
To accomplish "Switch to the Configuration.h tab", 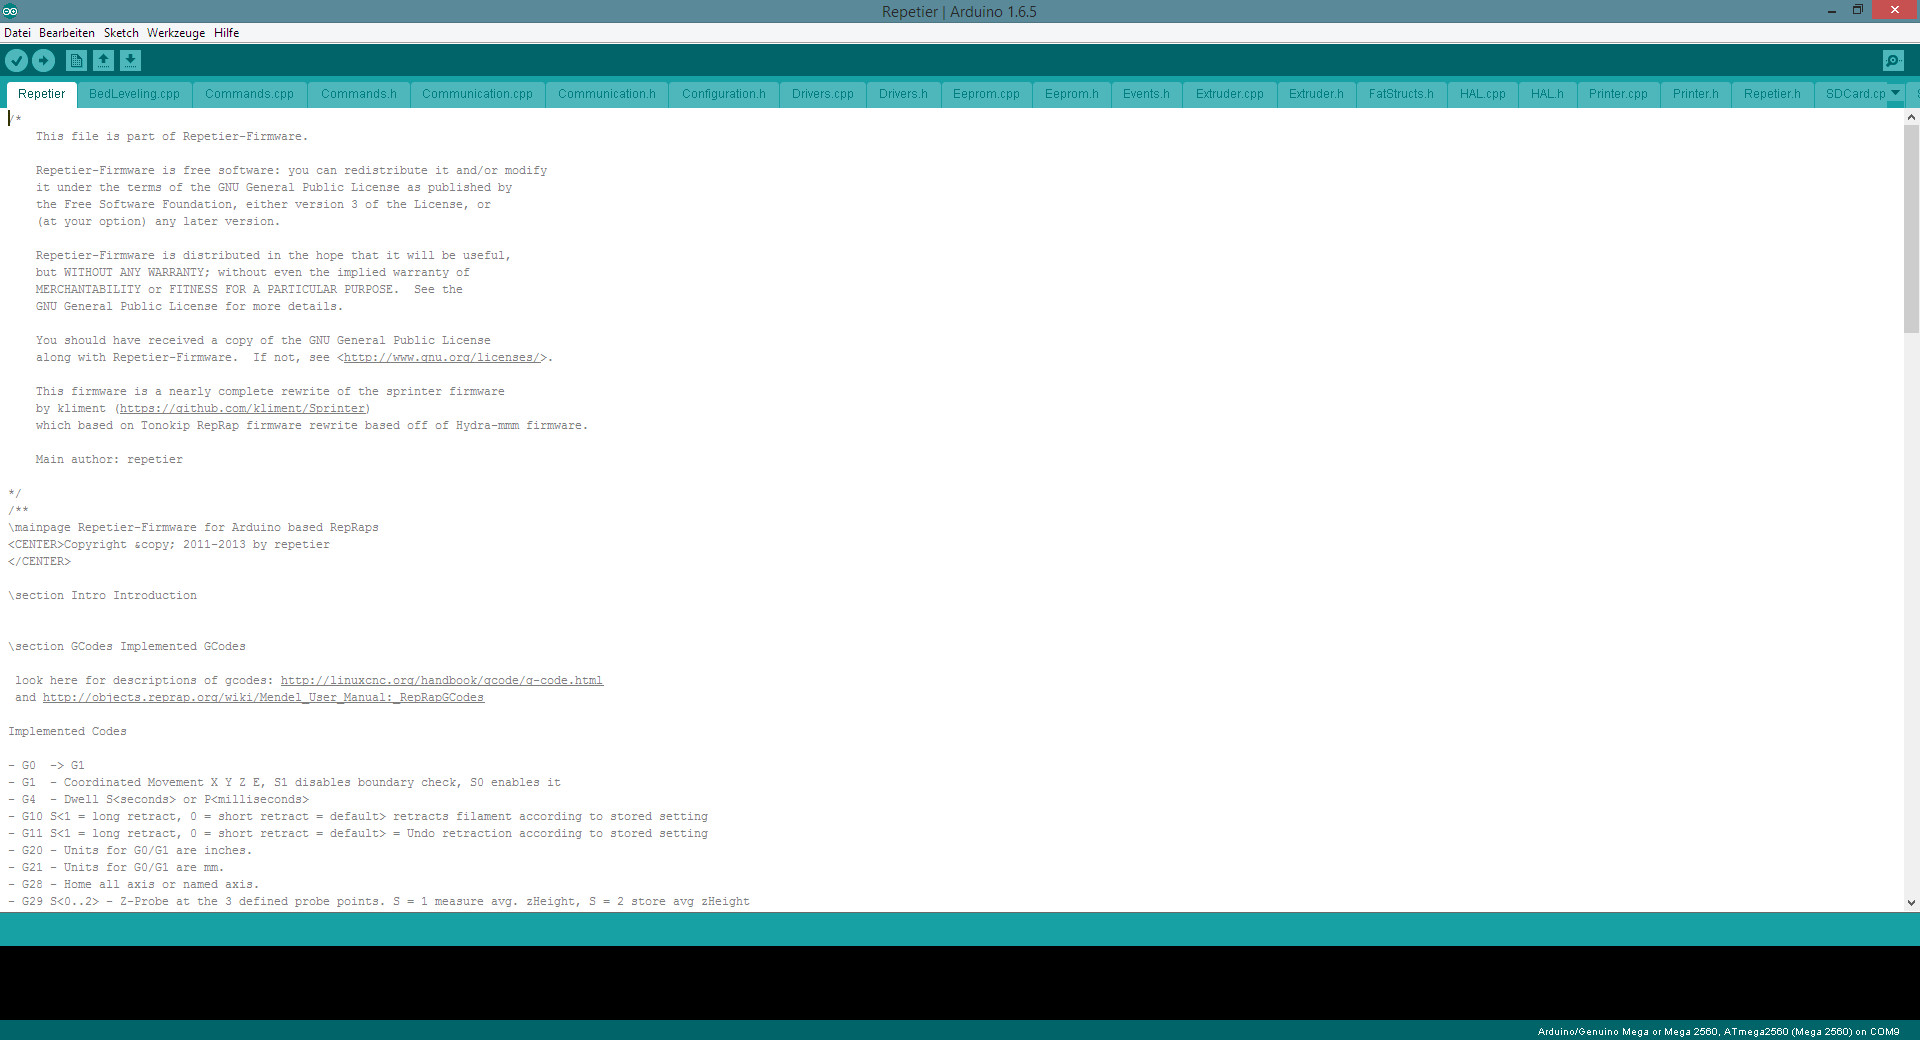I will [x=724, y=94].
